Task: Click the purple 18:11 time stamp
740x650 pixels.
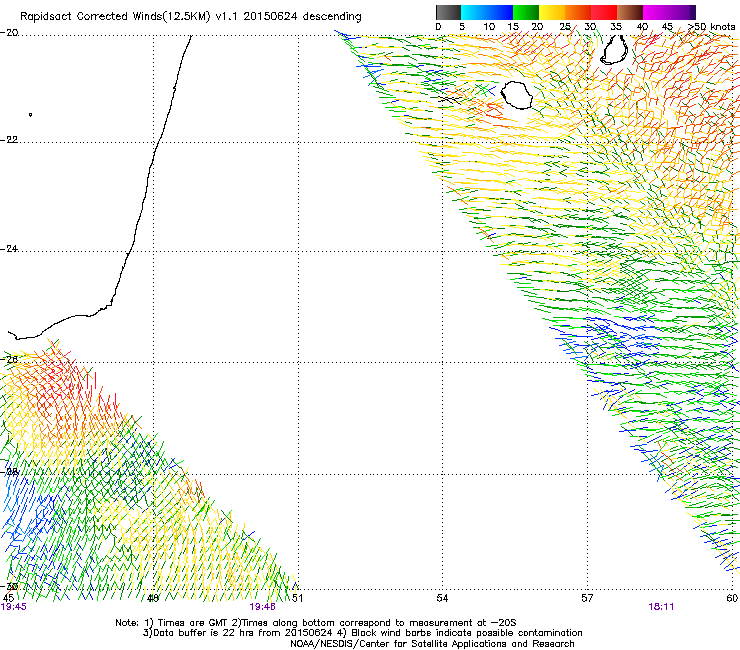Action: (x=661, y=607)
